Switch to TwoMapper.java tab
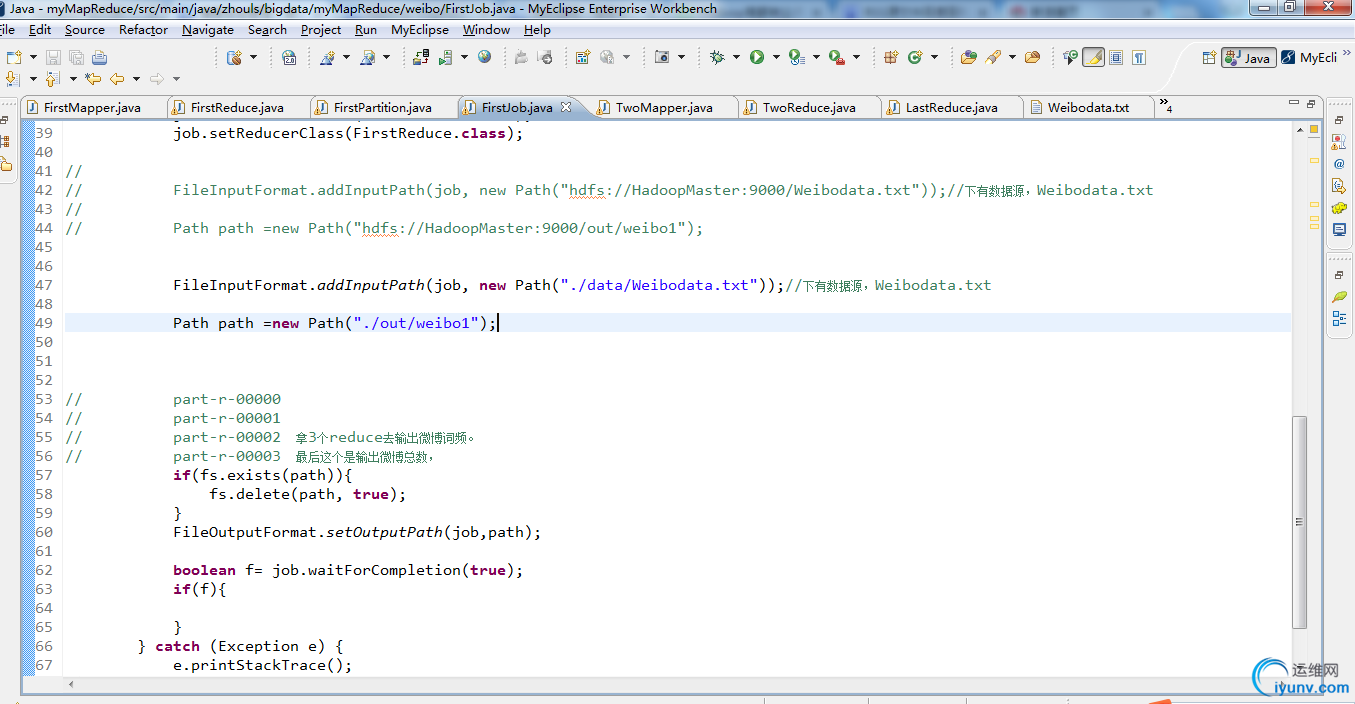 pos(664,107)
